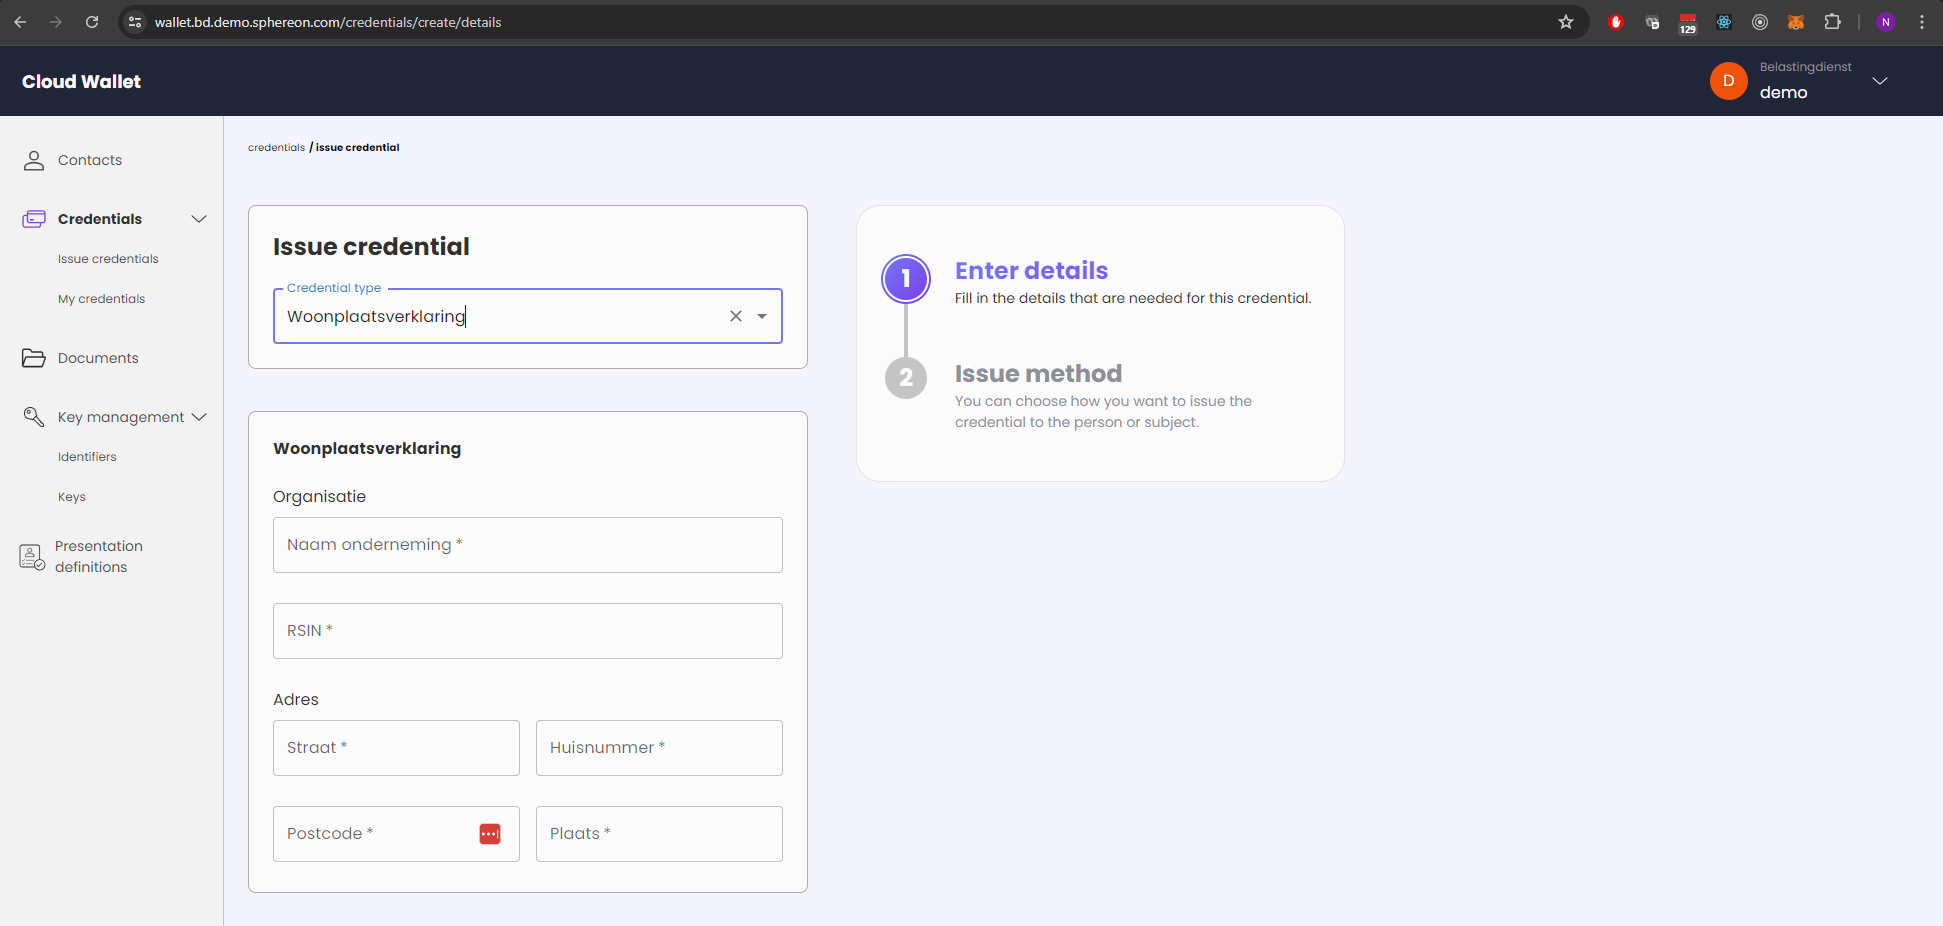Click the red extension icon with 129 badge
This screenshot has width=1943, height=926.
[x=1688, y=23]
